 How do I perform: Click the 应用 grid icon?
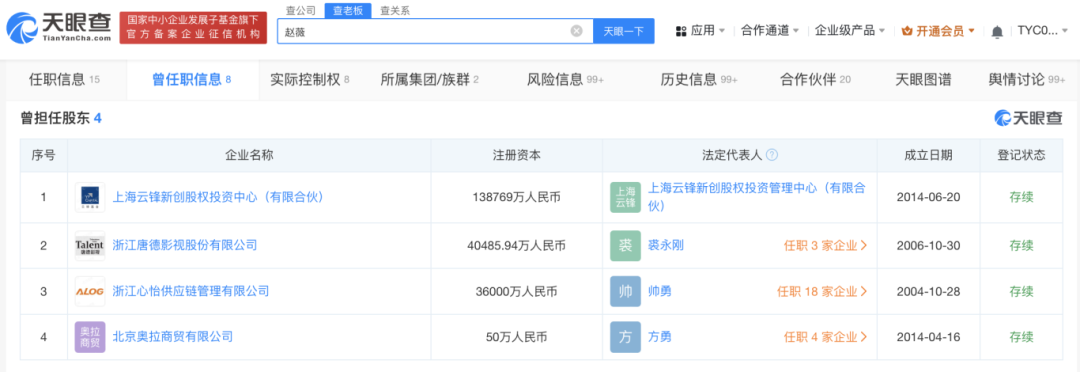click(x=681, y=31)
